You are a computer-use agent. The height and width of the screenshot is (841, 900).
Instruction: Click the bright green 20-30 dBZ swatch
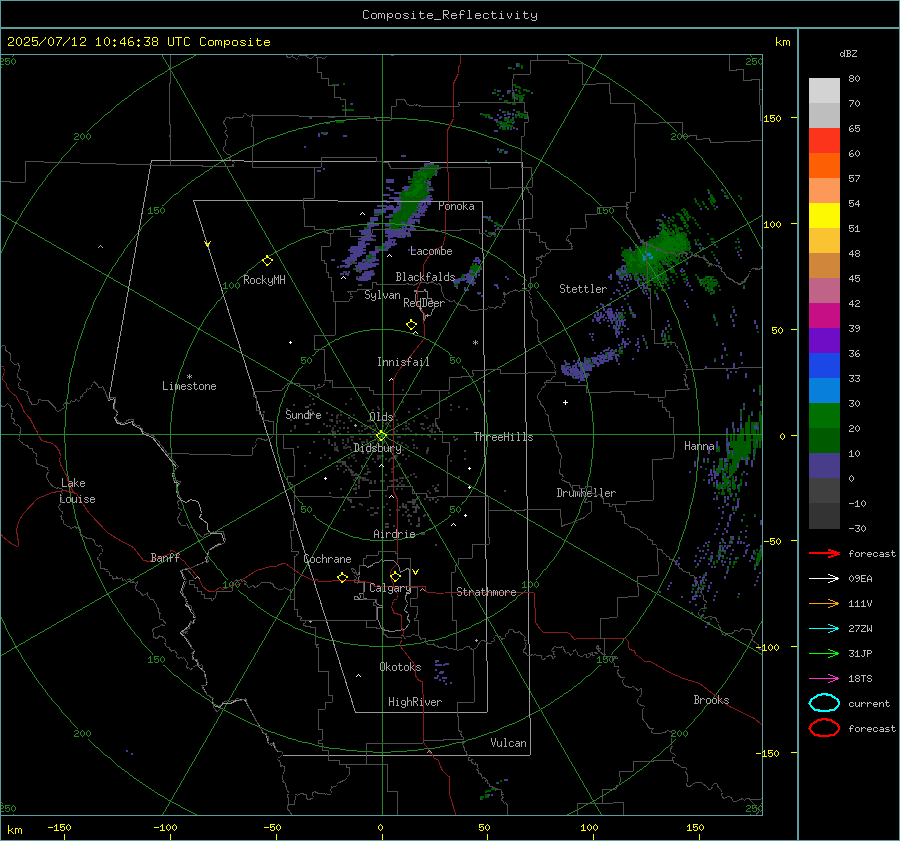pos(824,416)
